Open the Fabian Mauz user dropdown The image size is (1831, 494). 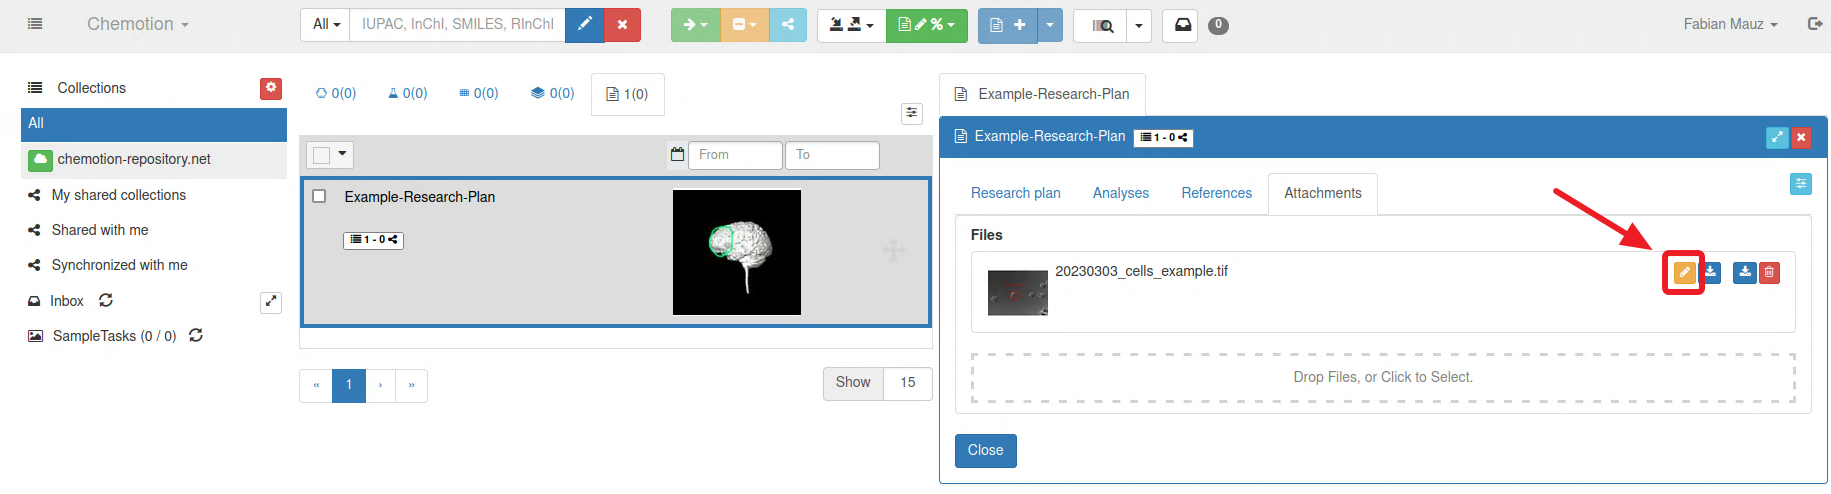(1730, 24)
